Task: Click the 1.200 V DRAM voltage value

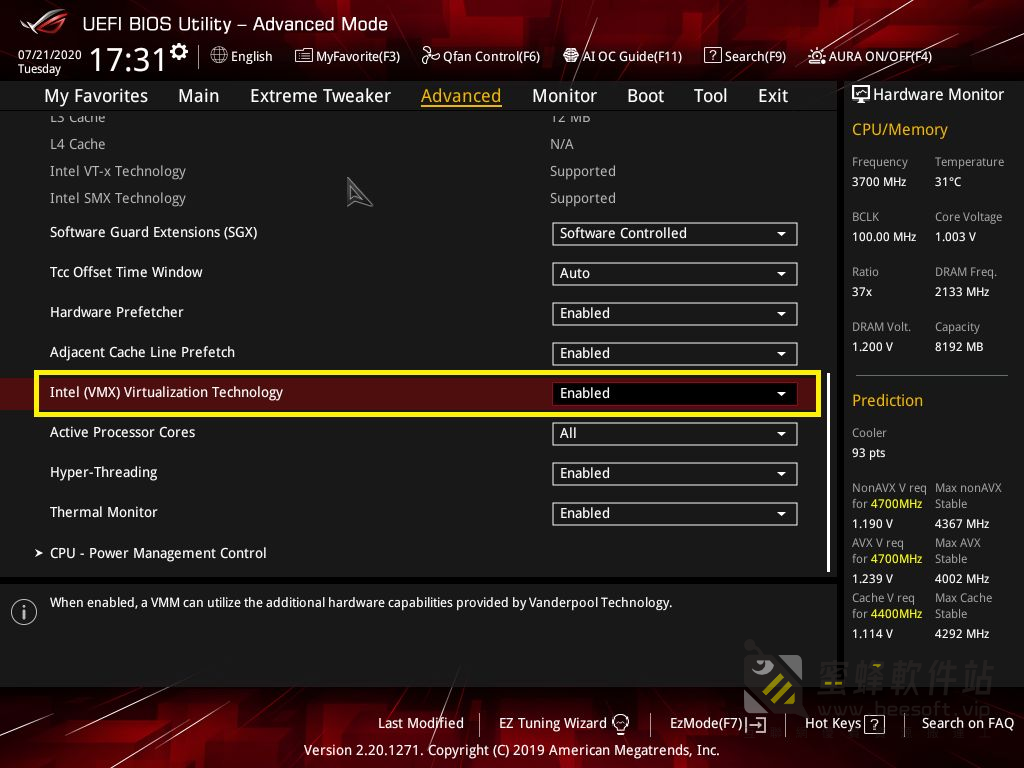Action: [x=872, y=347]
